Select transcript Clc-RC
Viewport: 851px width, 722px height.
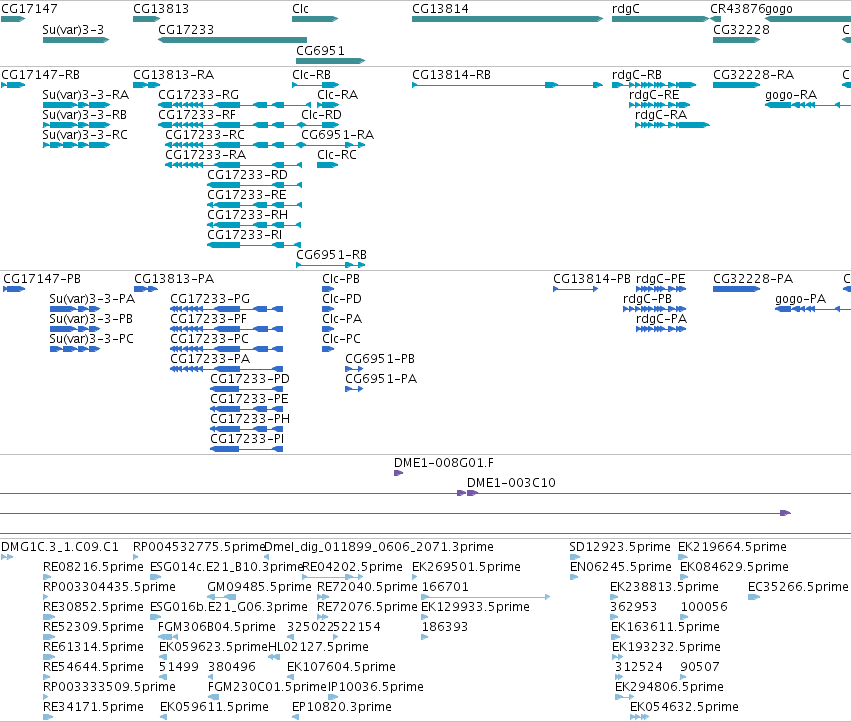click(327, 165)
